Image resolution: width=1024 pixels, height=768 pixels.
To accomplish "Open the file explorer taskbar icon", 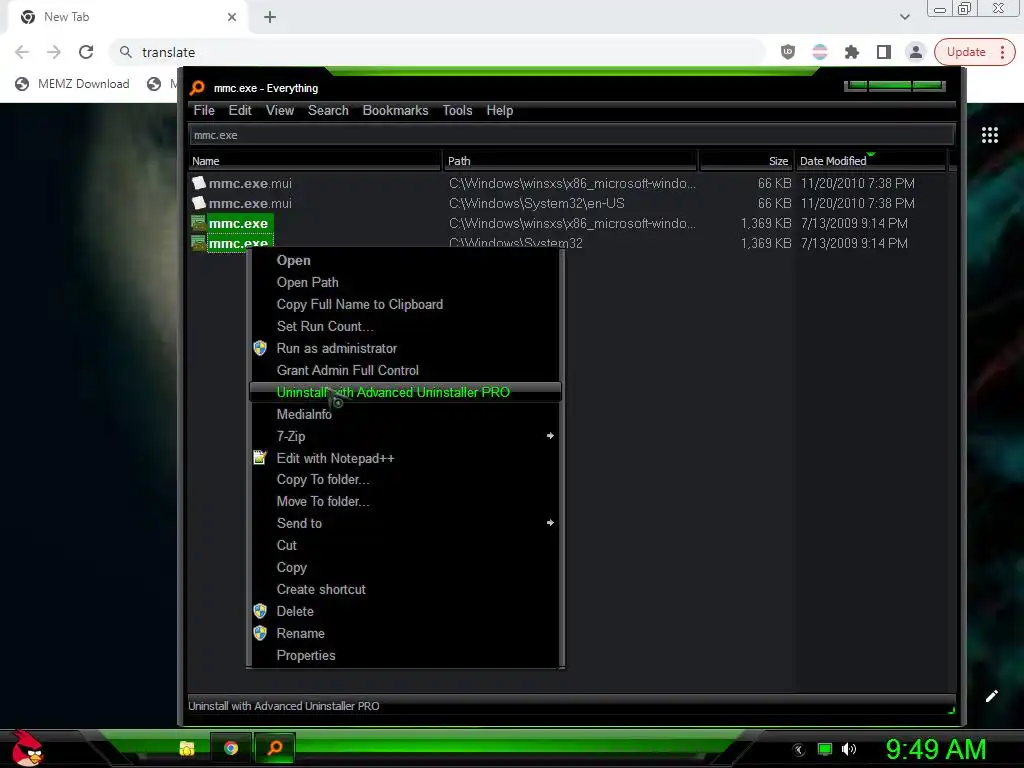I will (x=187, y=748).
